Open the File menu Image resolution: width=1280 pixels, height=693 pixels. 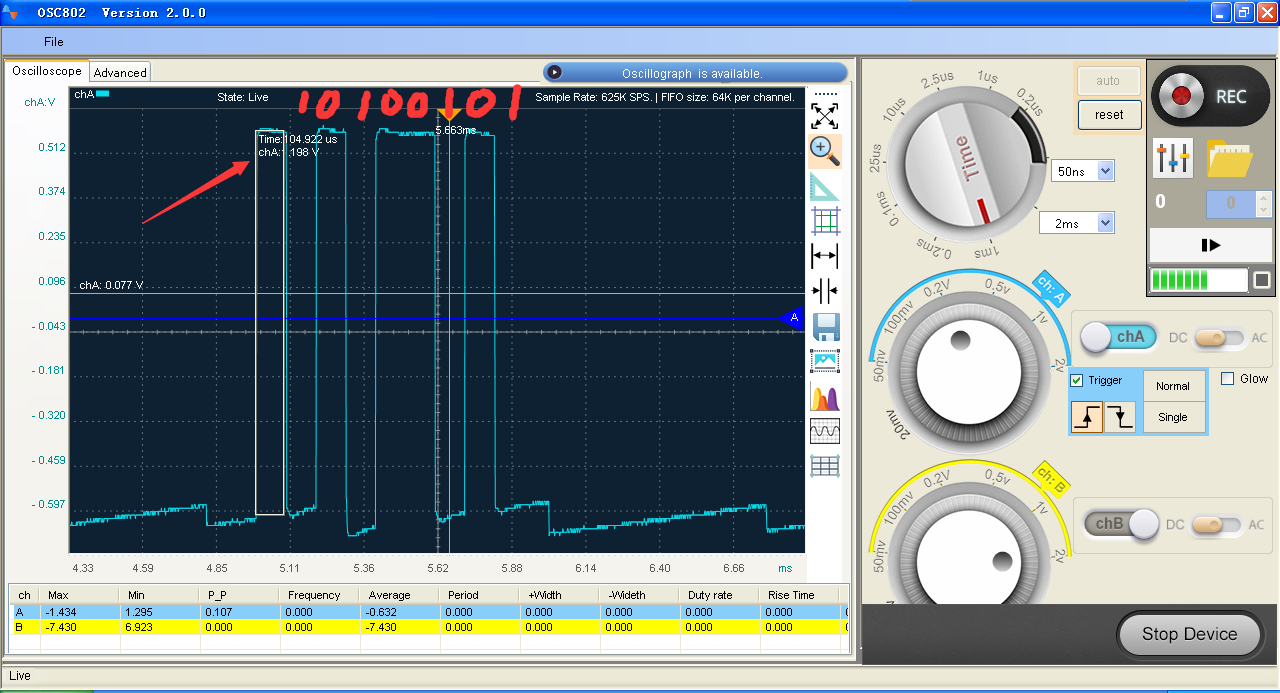54,42
